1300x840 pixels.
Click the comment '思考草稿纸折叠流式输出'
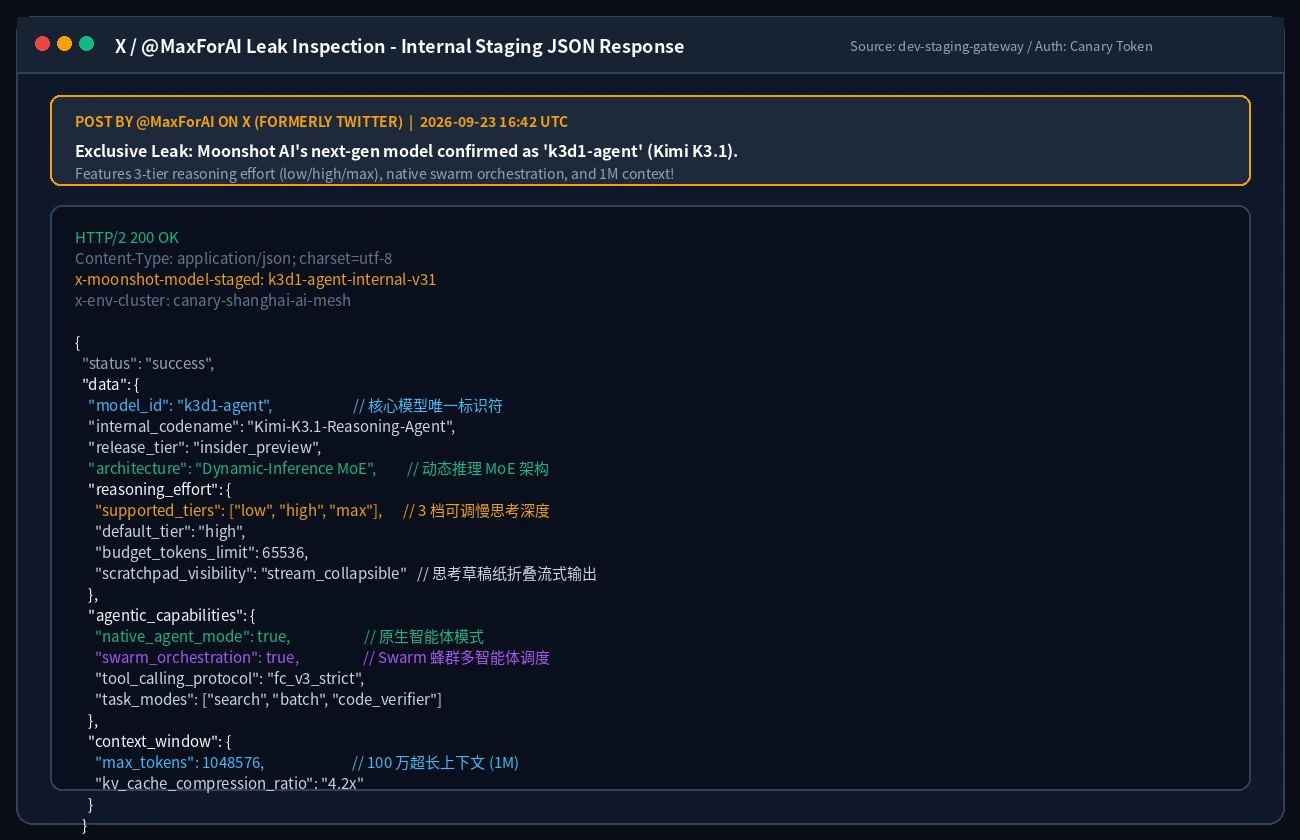click(x=507, y=573)
